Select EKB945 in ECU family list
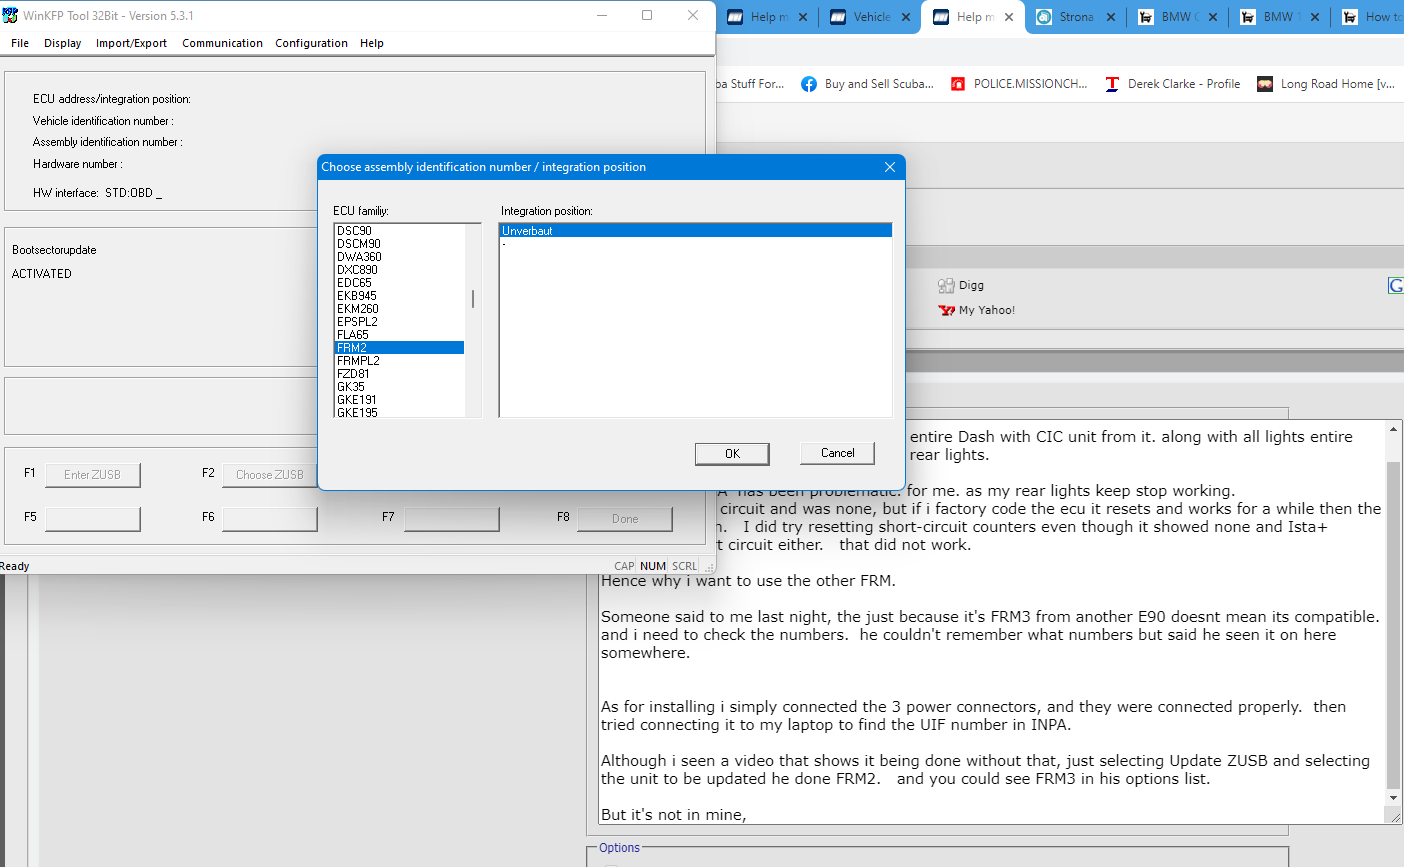This screenshot has height=867, width=1404. coord(399,296)
